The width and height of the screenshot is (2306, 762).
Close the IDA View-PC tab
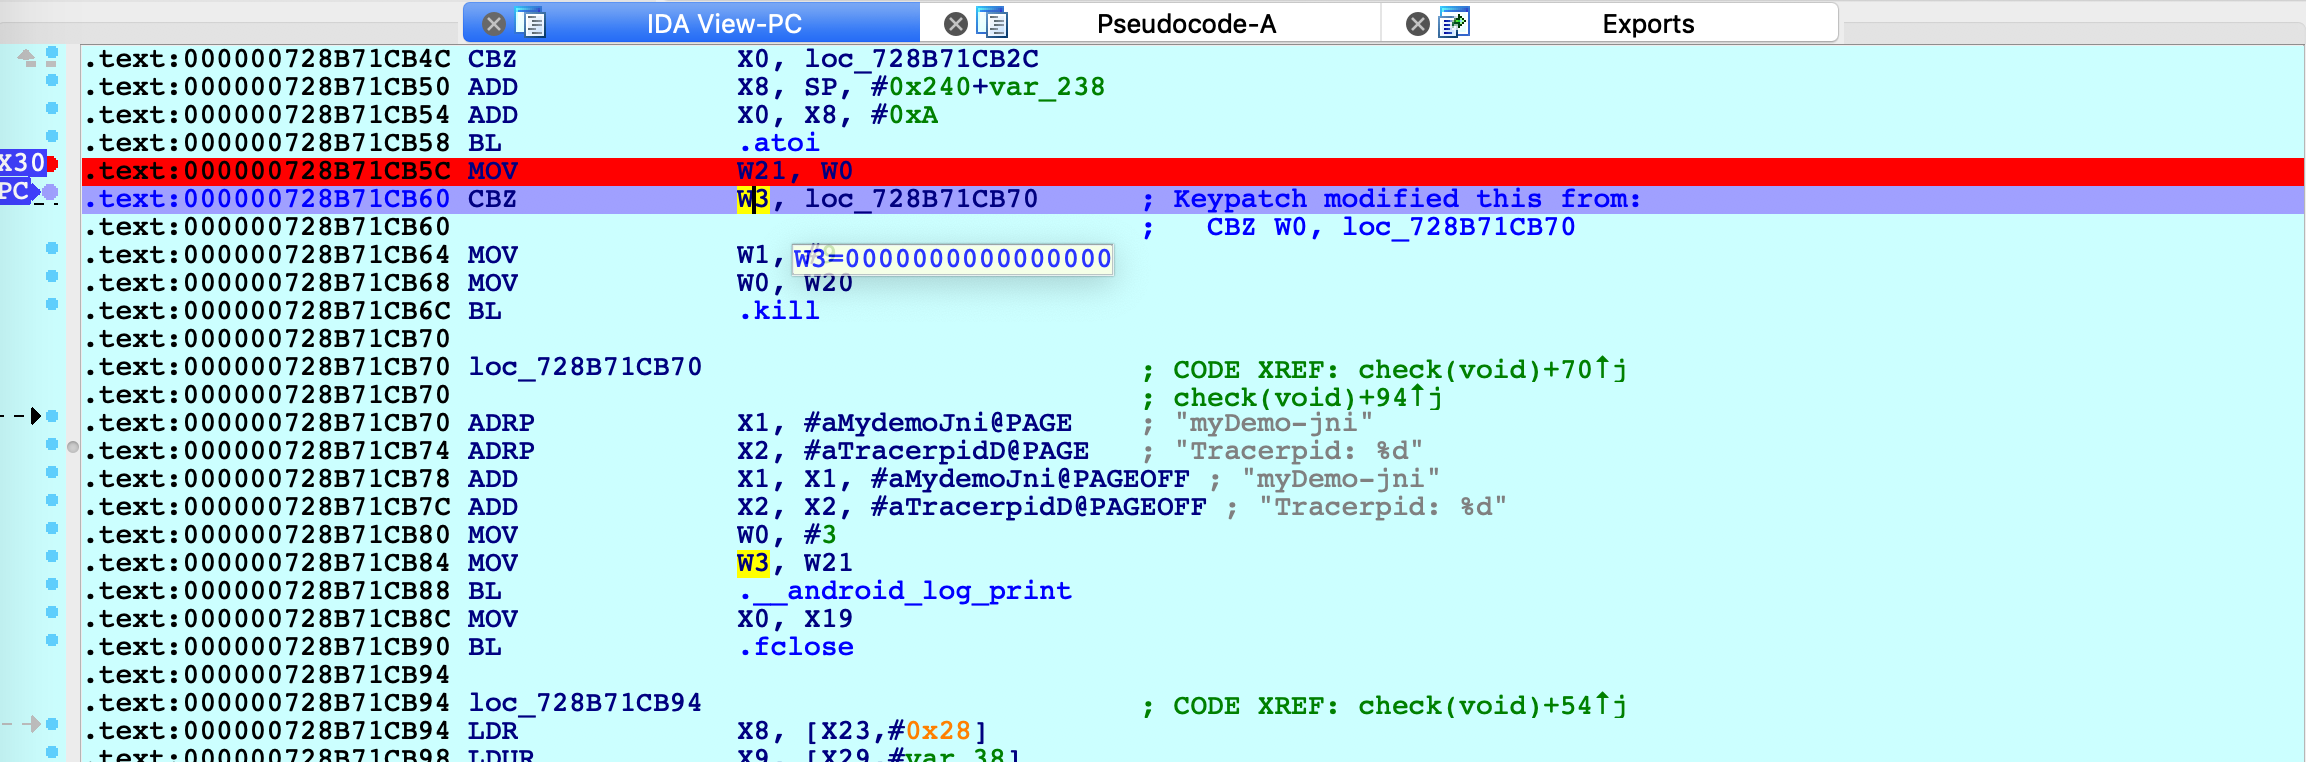point(494,23)
